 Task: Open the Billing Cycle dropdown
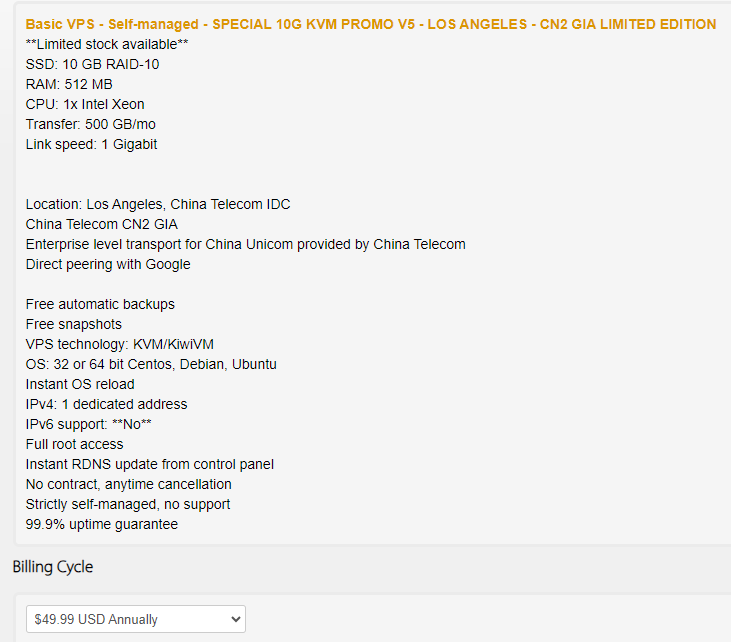[135, 619]
